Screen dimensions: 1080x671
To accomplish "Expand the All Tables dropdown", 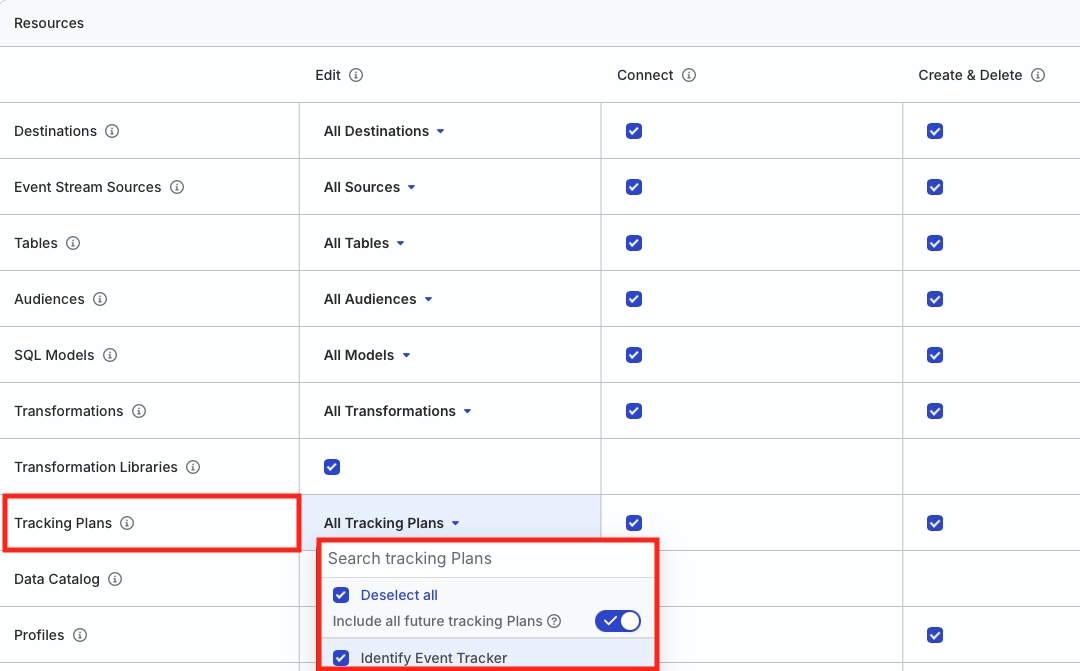I will click(x=362, y=243).
